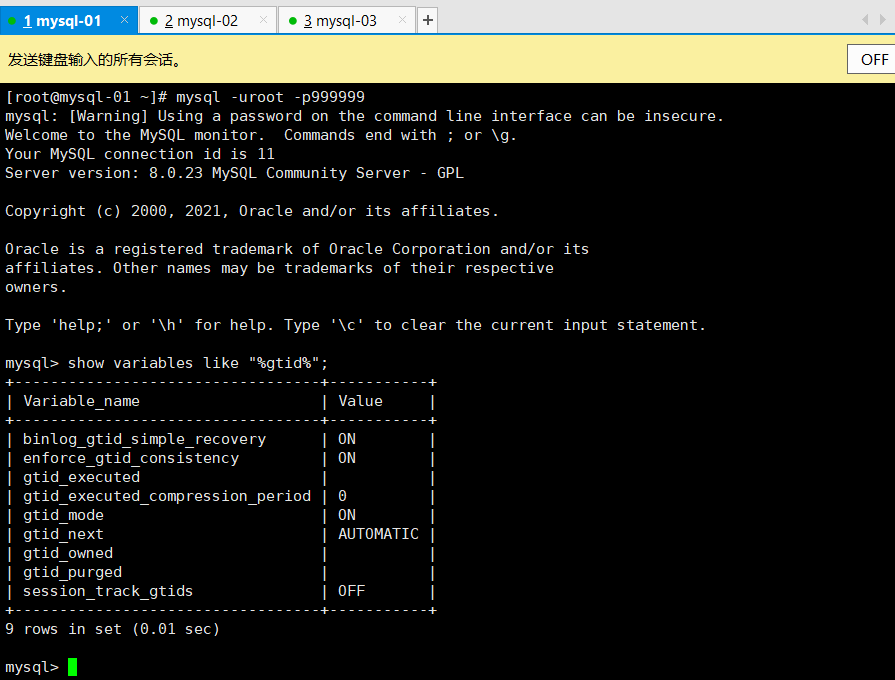Click the yellow keyboard broadcast notice text

pos(95,59)
